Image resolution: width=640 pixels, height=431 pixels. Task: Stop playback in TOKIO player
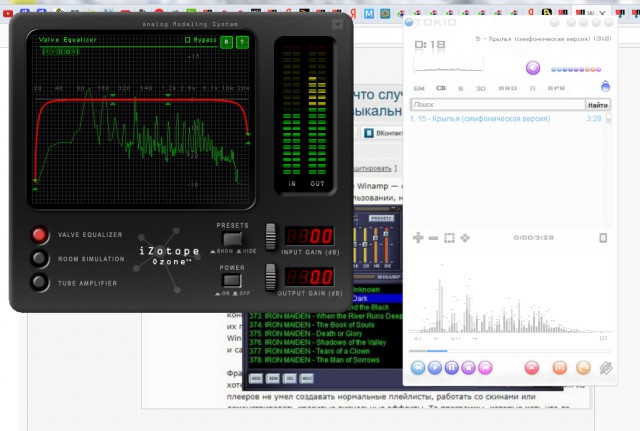point(468,368)
